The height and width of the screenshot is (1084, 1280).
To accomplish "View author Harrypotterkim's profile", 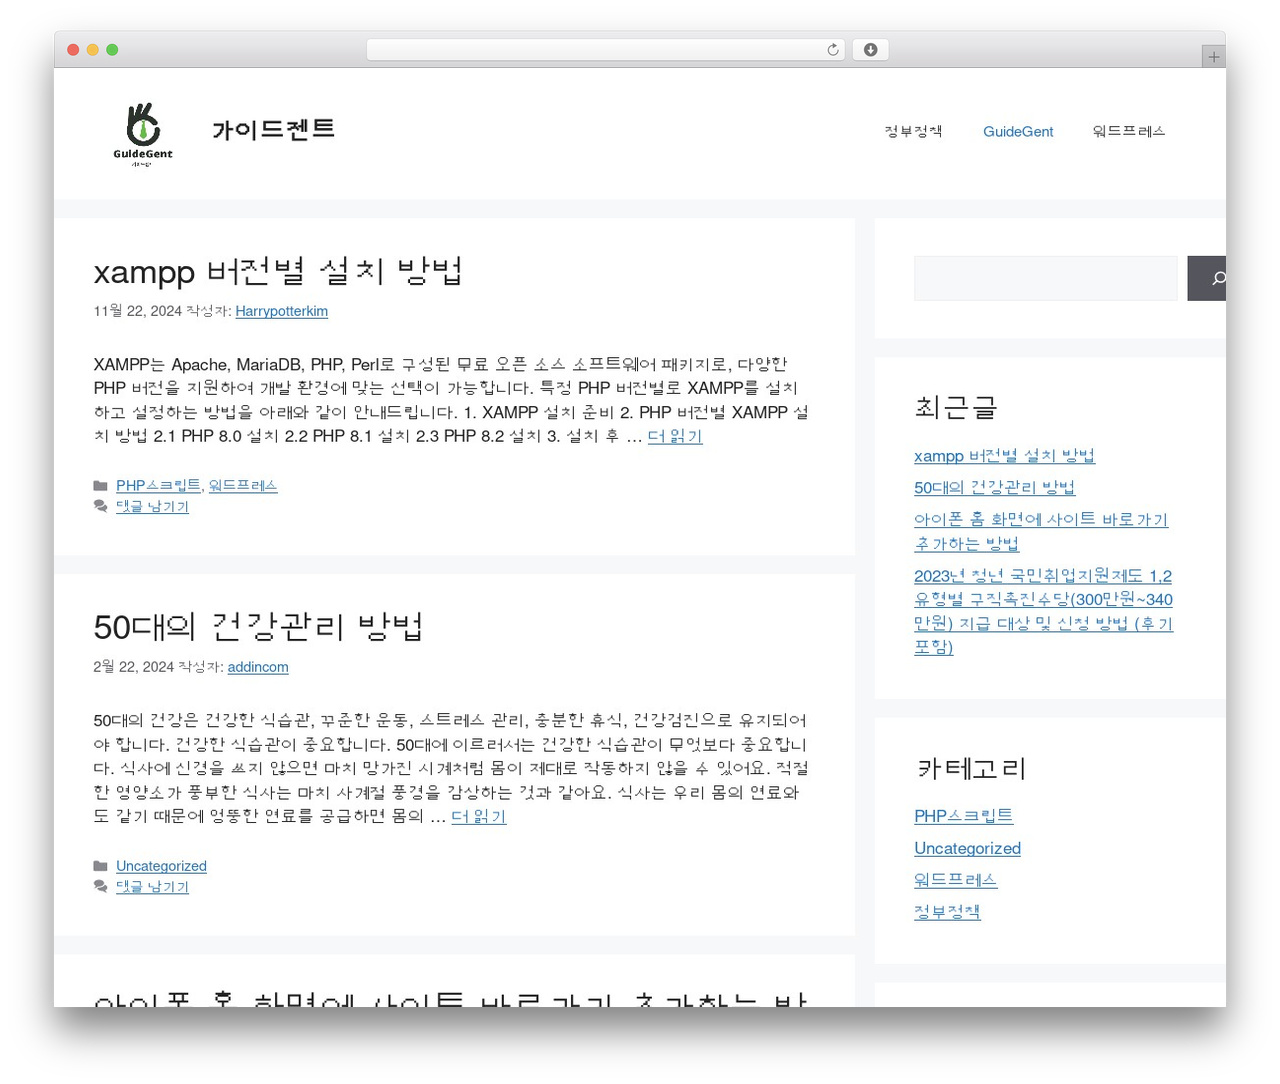I will coord(281,311).
